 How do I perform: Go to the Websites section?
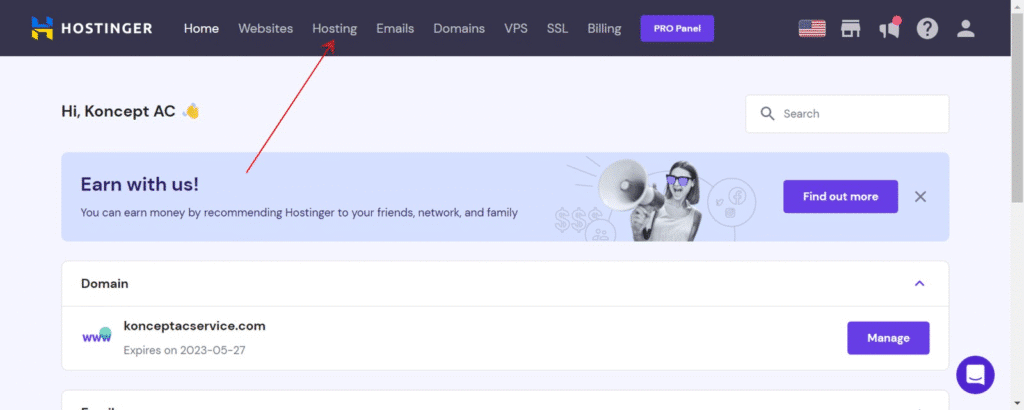[265, 29]
